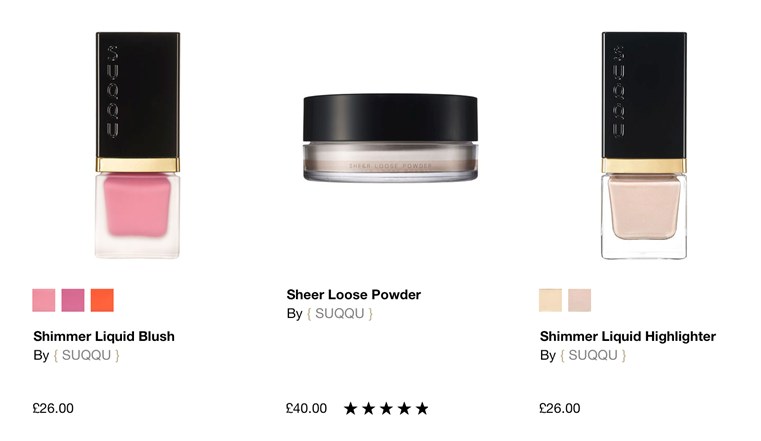Pick the pale rose highlighter swatch
This screenshot has height=441, width=761.
coord(579,300)
